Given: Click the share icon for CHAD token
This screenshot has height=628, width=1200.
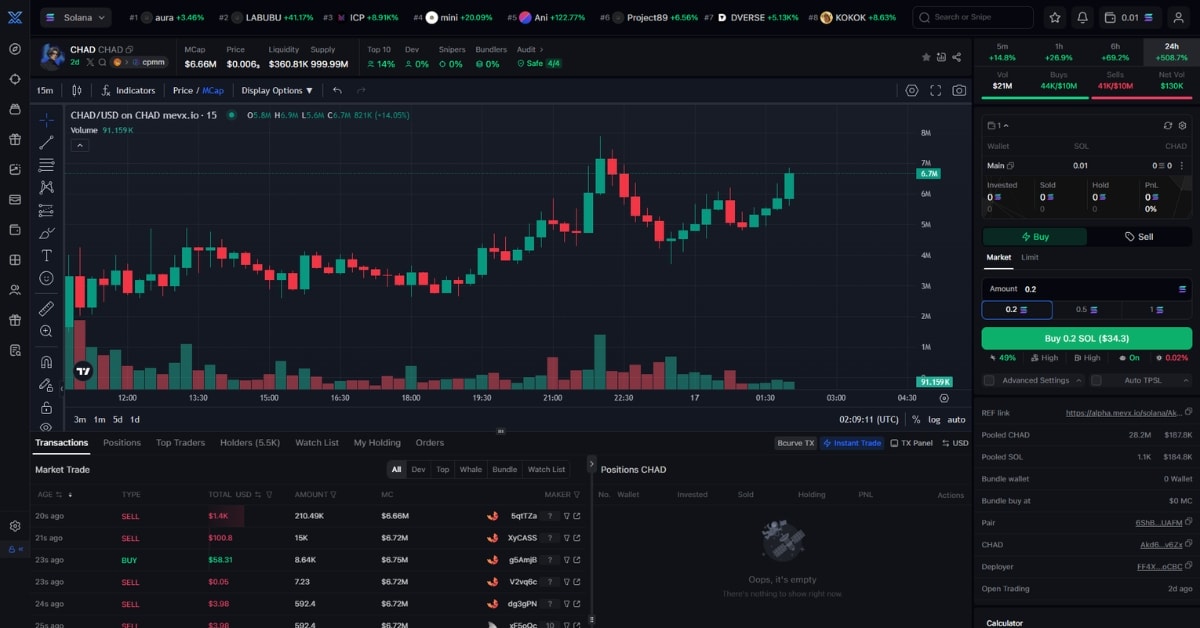Looking at the screenshot, I should click(x=957, y=57).
